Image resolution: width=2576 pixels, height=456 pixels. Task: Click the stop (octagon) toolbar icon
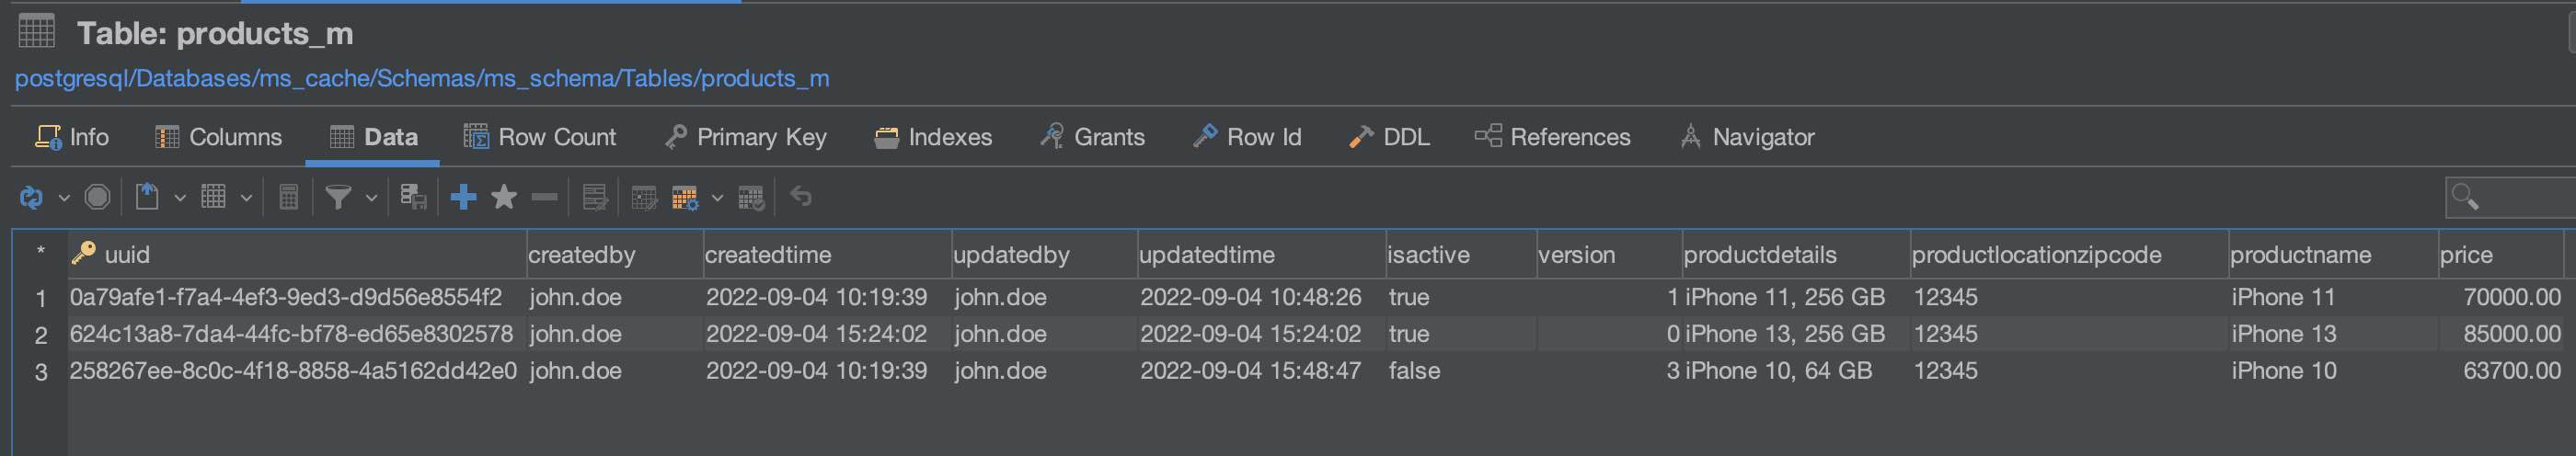point(97,197)
